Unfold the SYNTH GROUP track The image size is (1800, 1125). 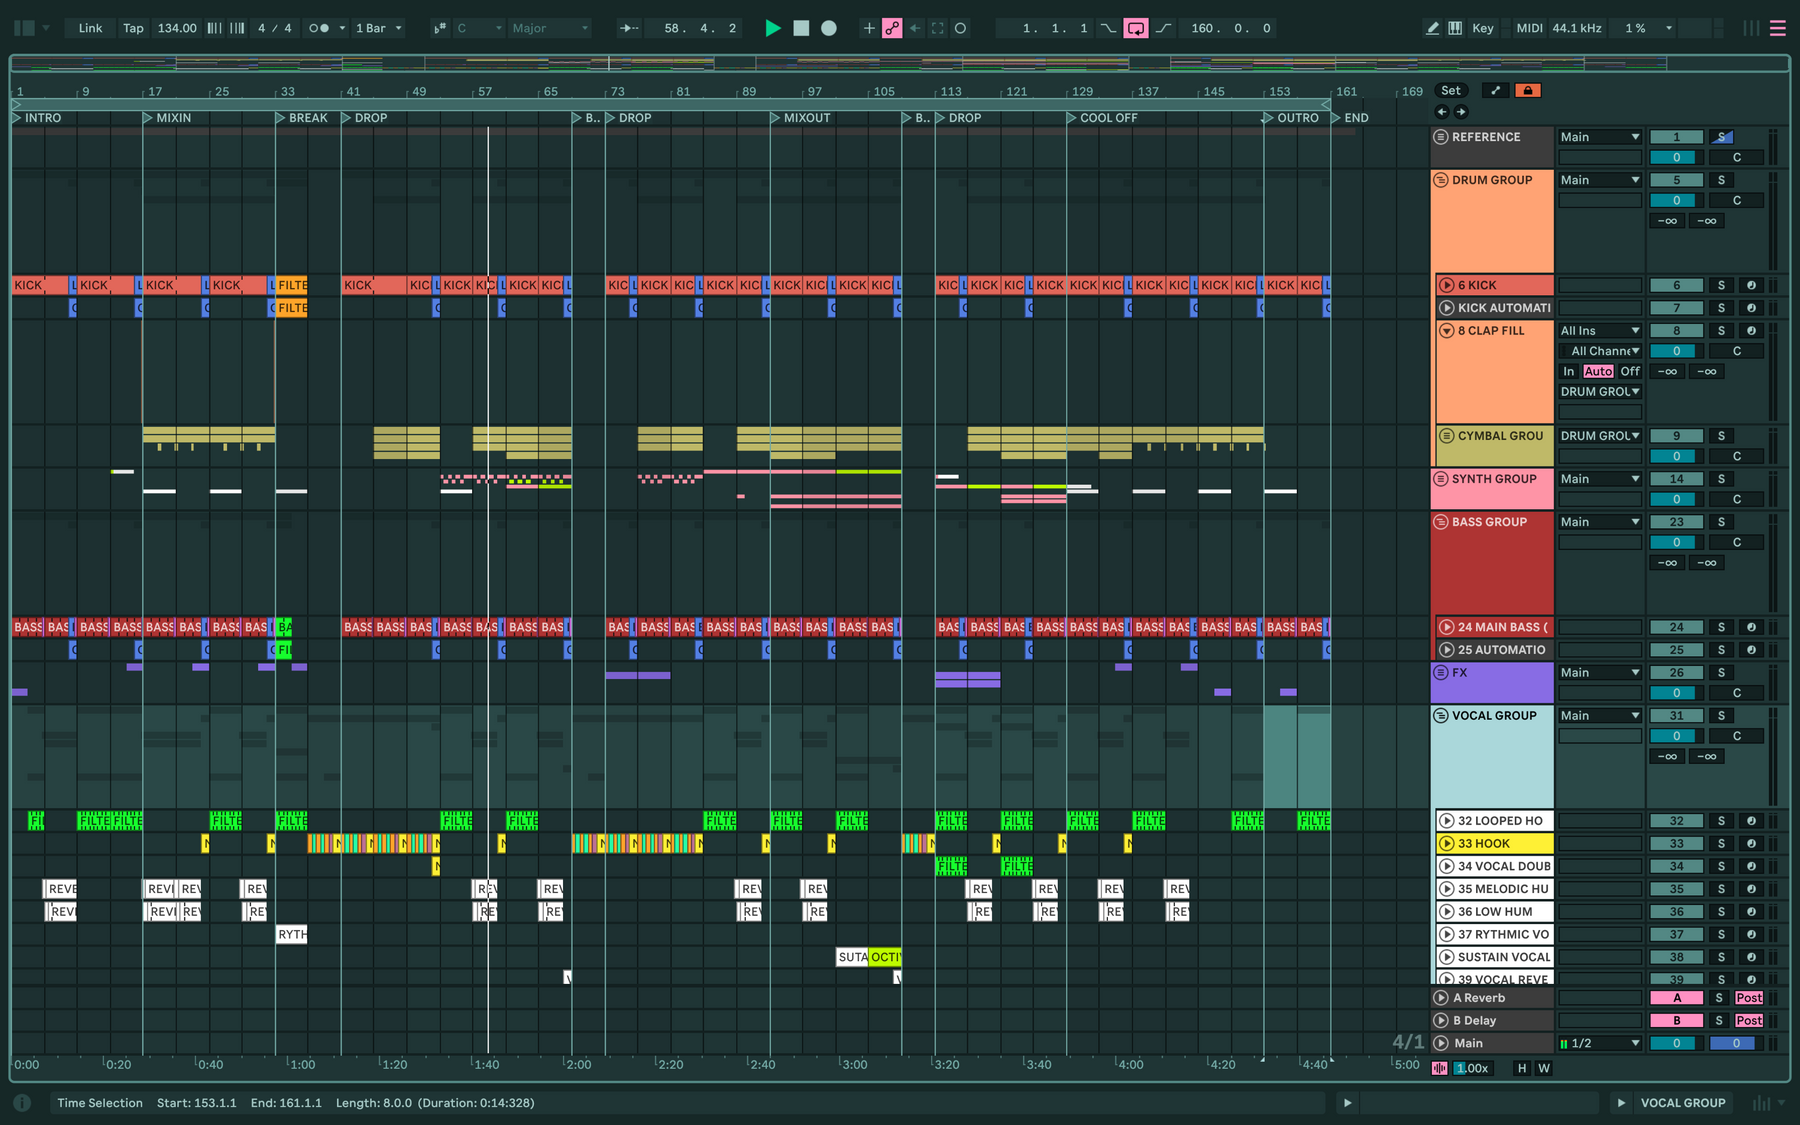click(1441, 479)
